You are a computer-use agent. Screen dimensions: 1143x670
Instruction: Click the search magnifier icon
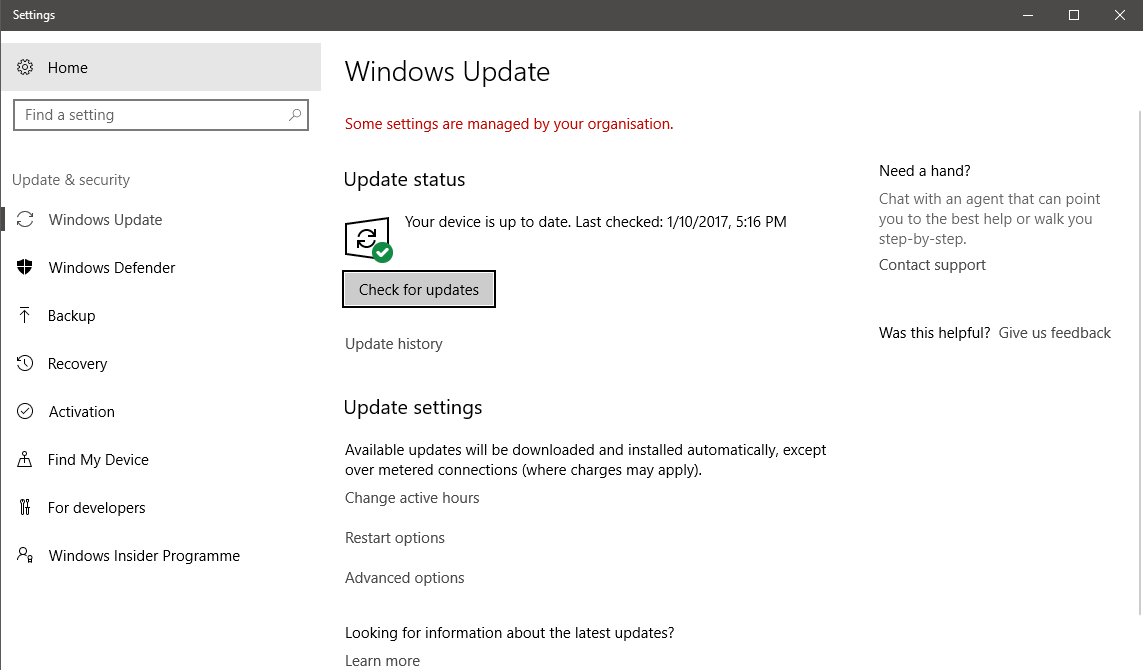coord(294,114)
